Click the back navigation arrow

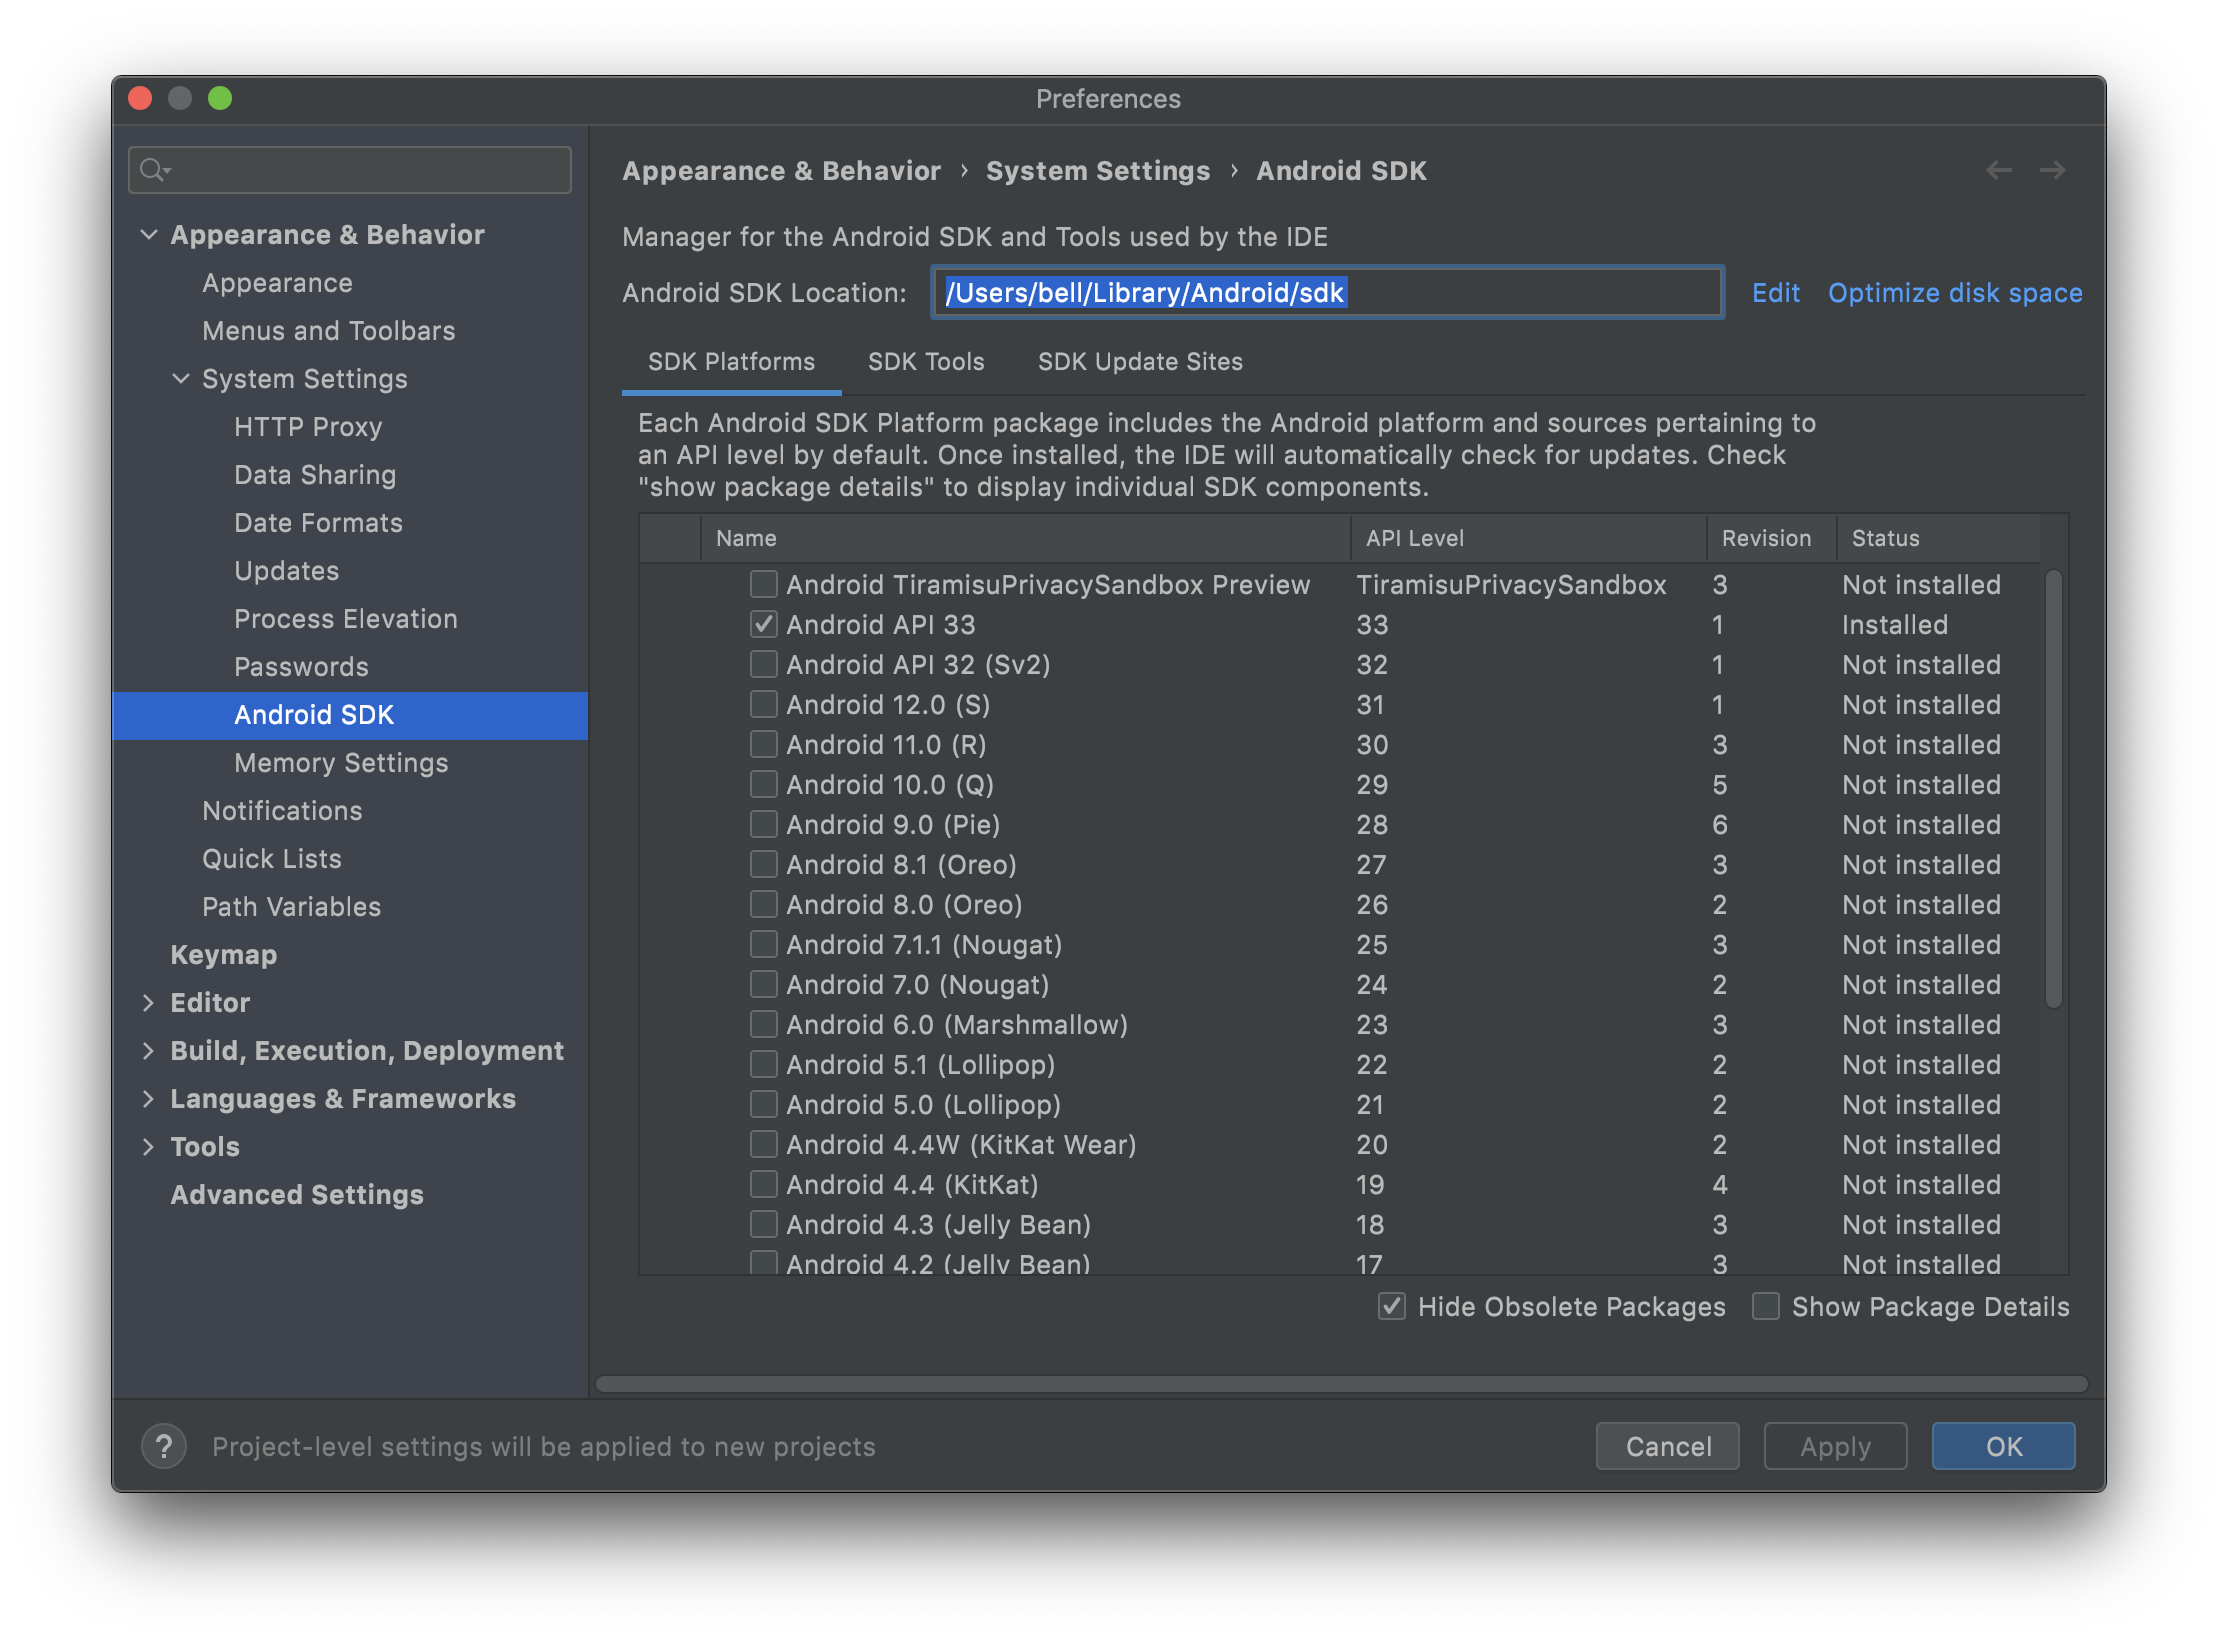pos(1999,171)
